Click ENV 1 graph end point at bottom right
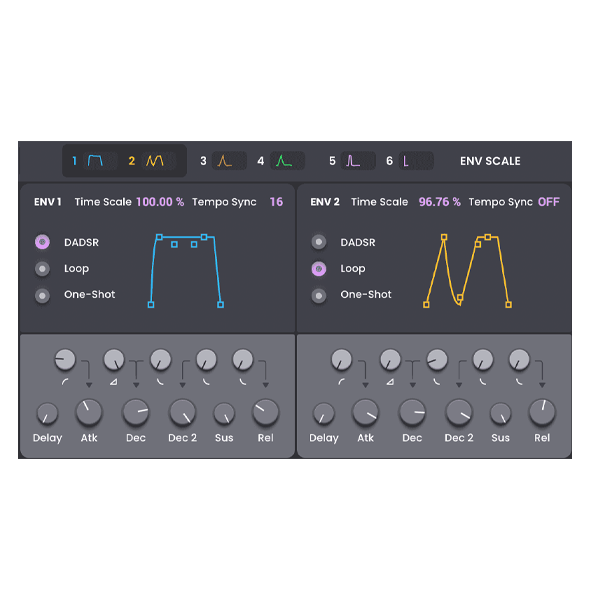The height and width of the screenshot is (600, 600). pos(220,305)
